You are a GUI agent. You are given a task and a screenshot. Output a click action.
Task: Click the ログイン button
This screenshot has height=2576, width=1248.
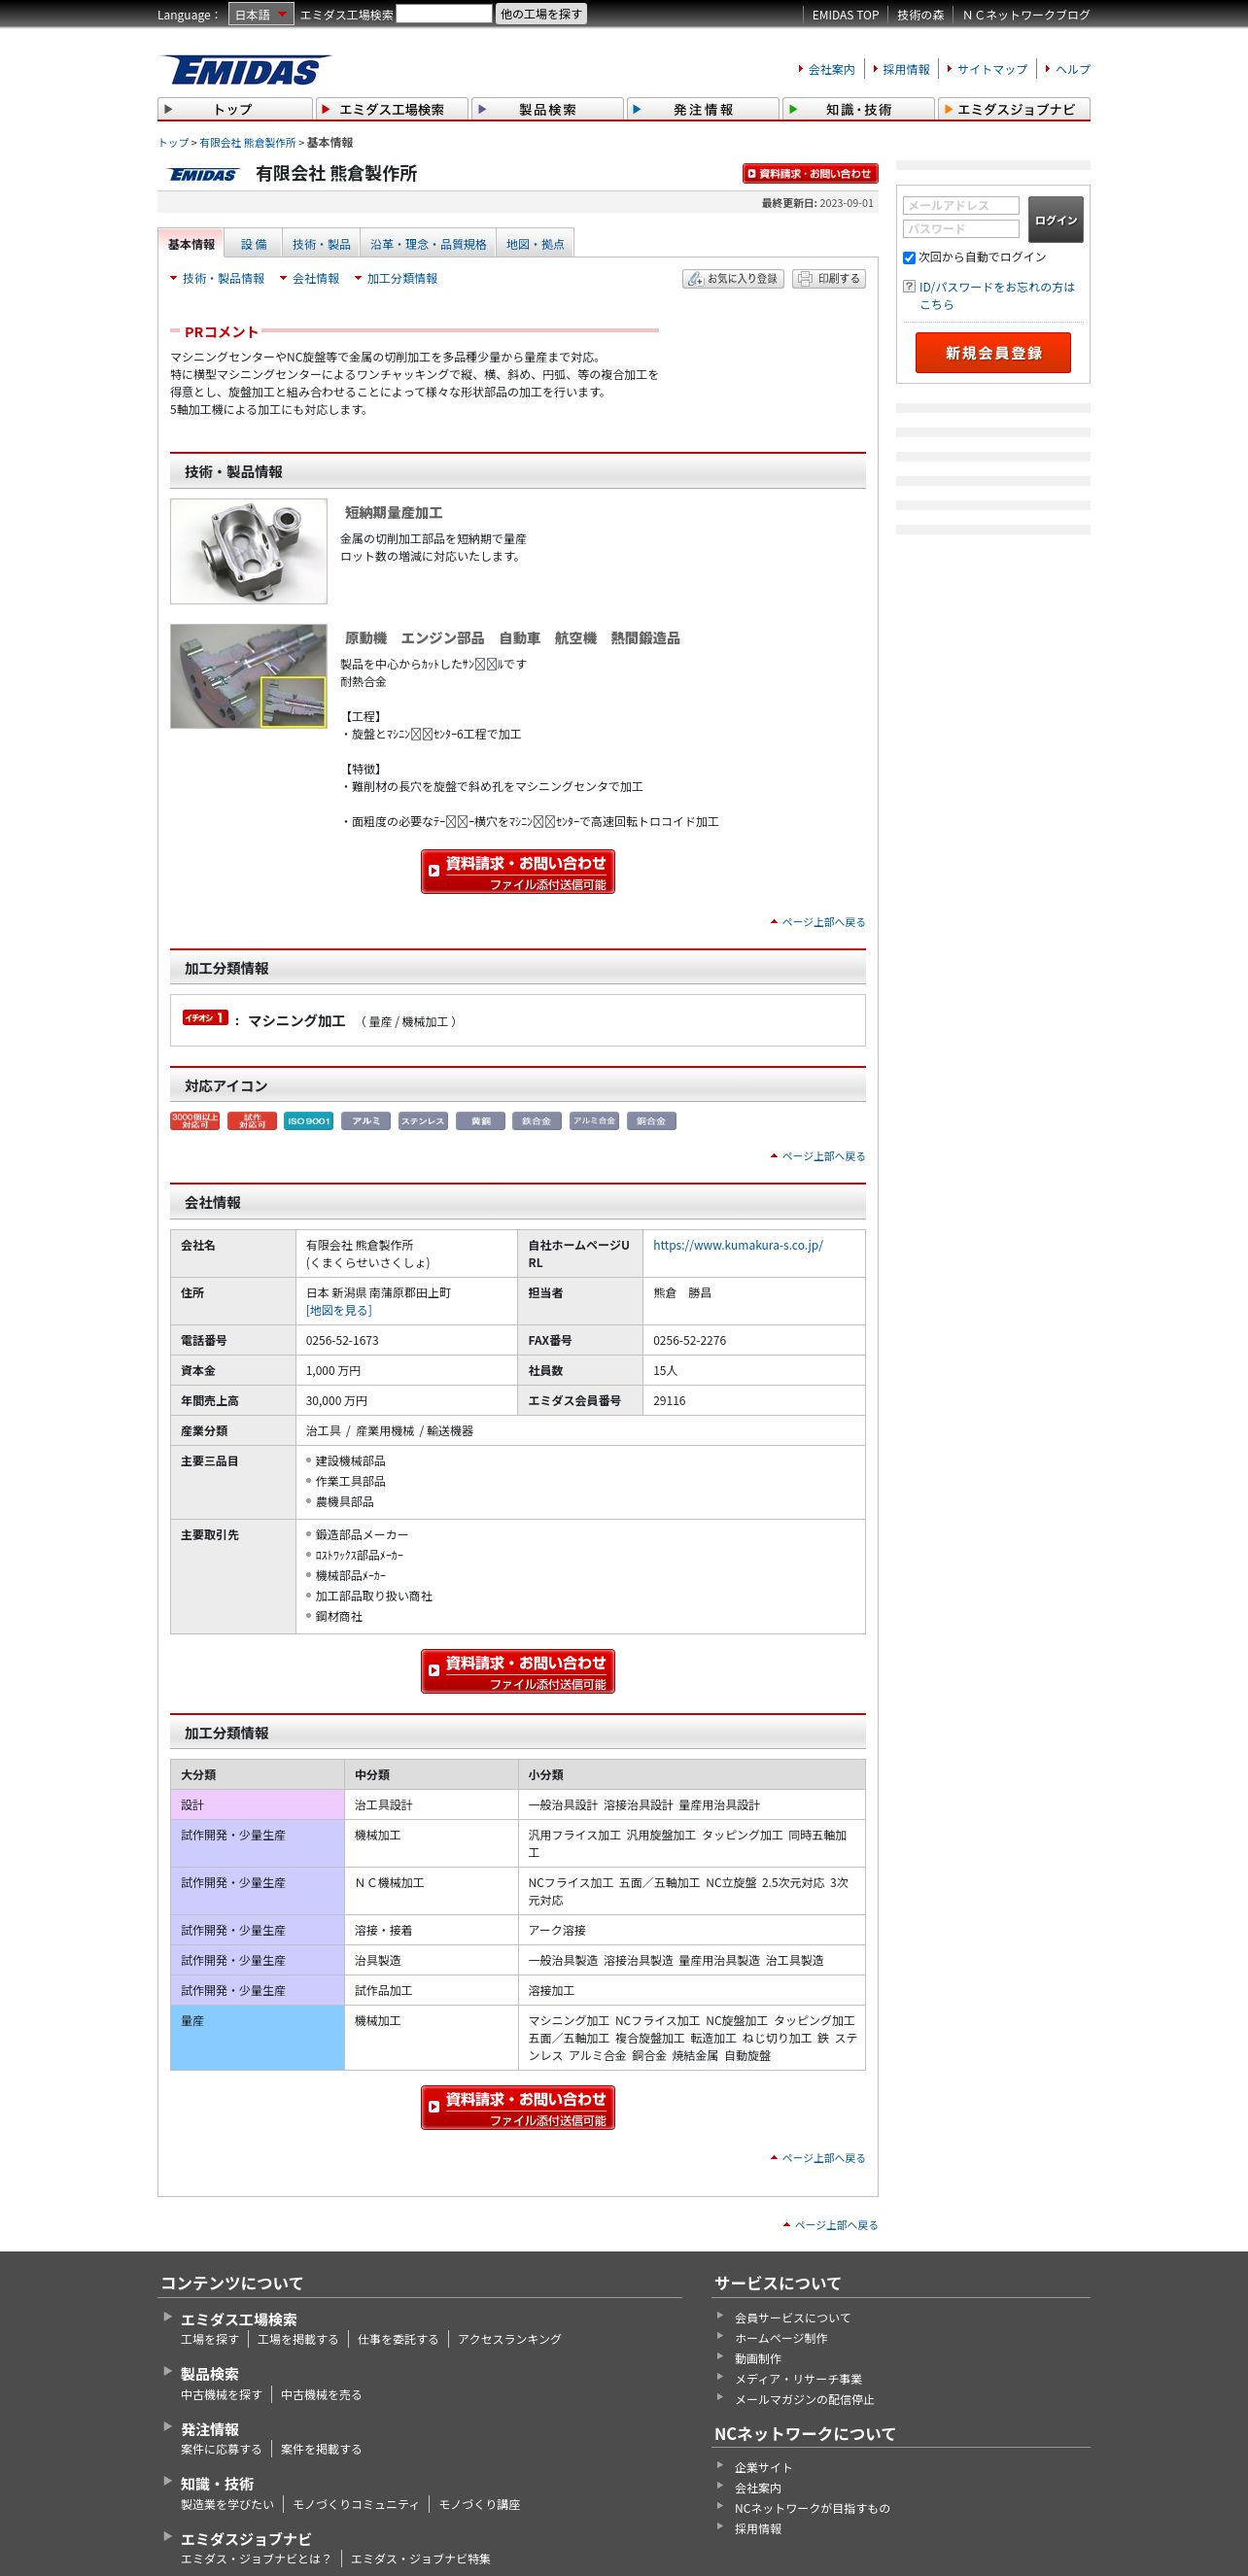(1056, 219)
